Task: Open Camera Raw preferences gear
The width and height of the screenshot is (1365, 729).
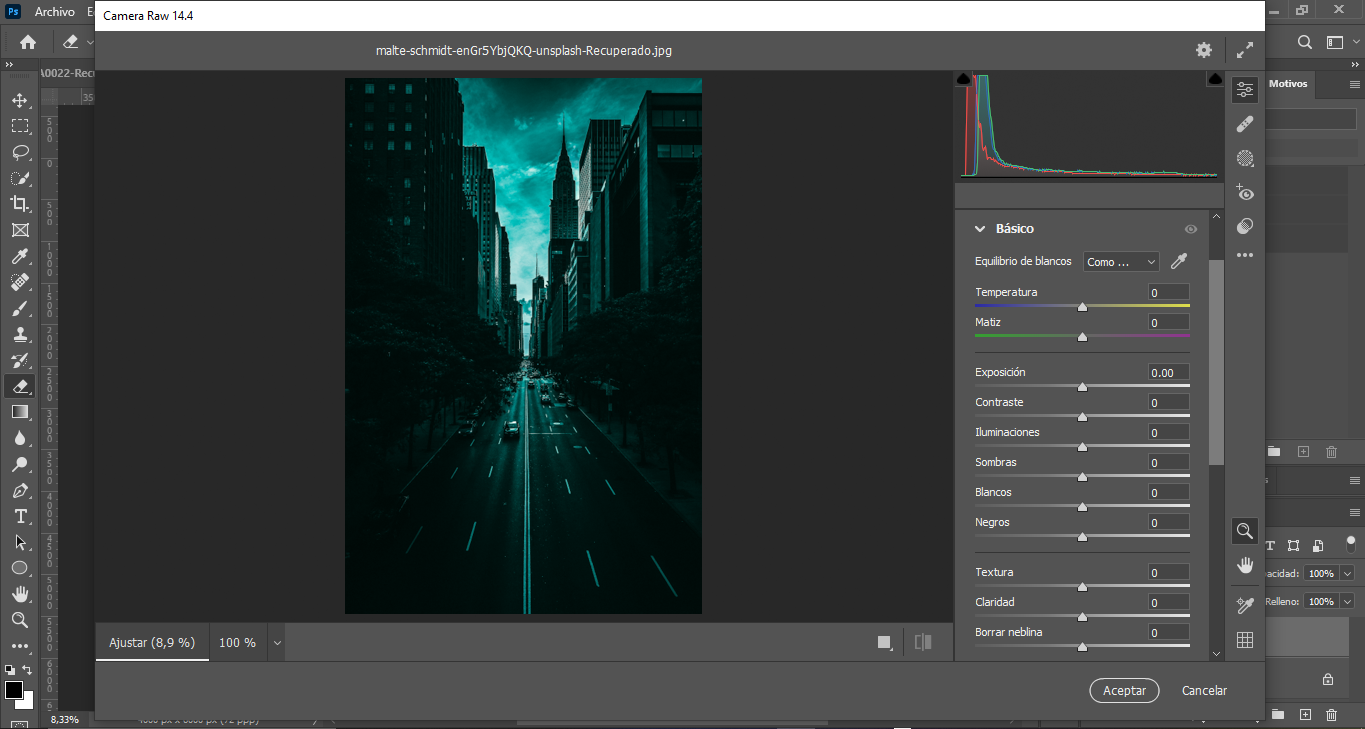Action: (x=1204, y=50)
